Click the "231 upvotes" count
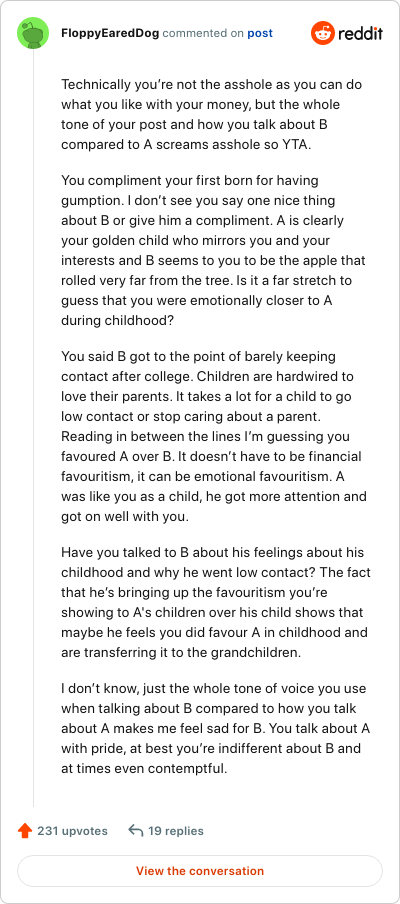 [x=73, y=831]
